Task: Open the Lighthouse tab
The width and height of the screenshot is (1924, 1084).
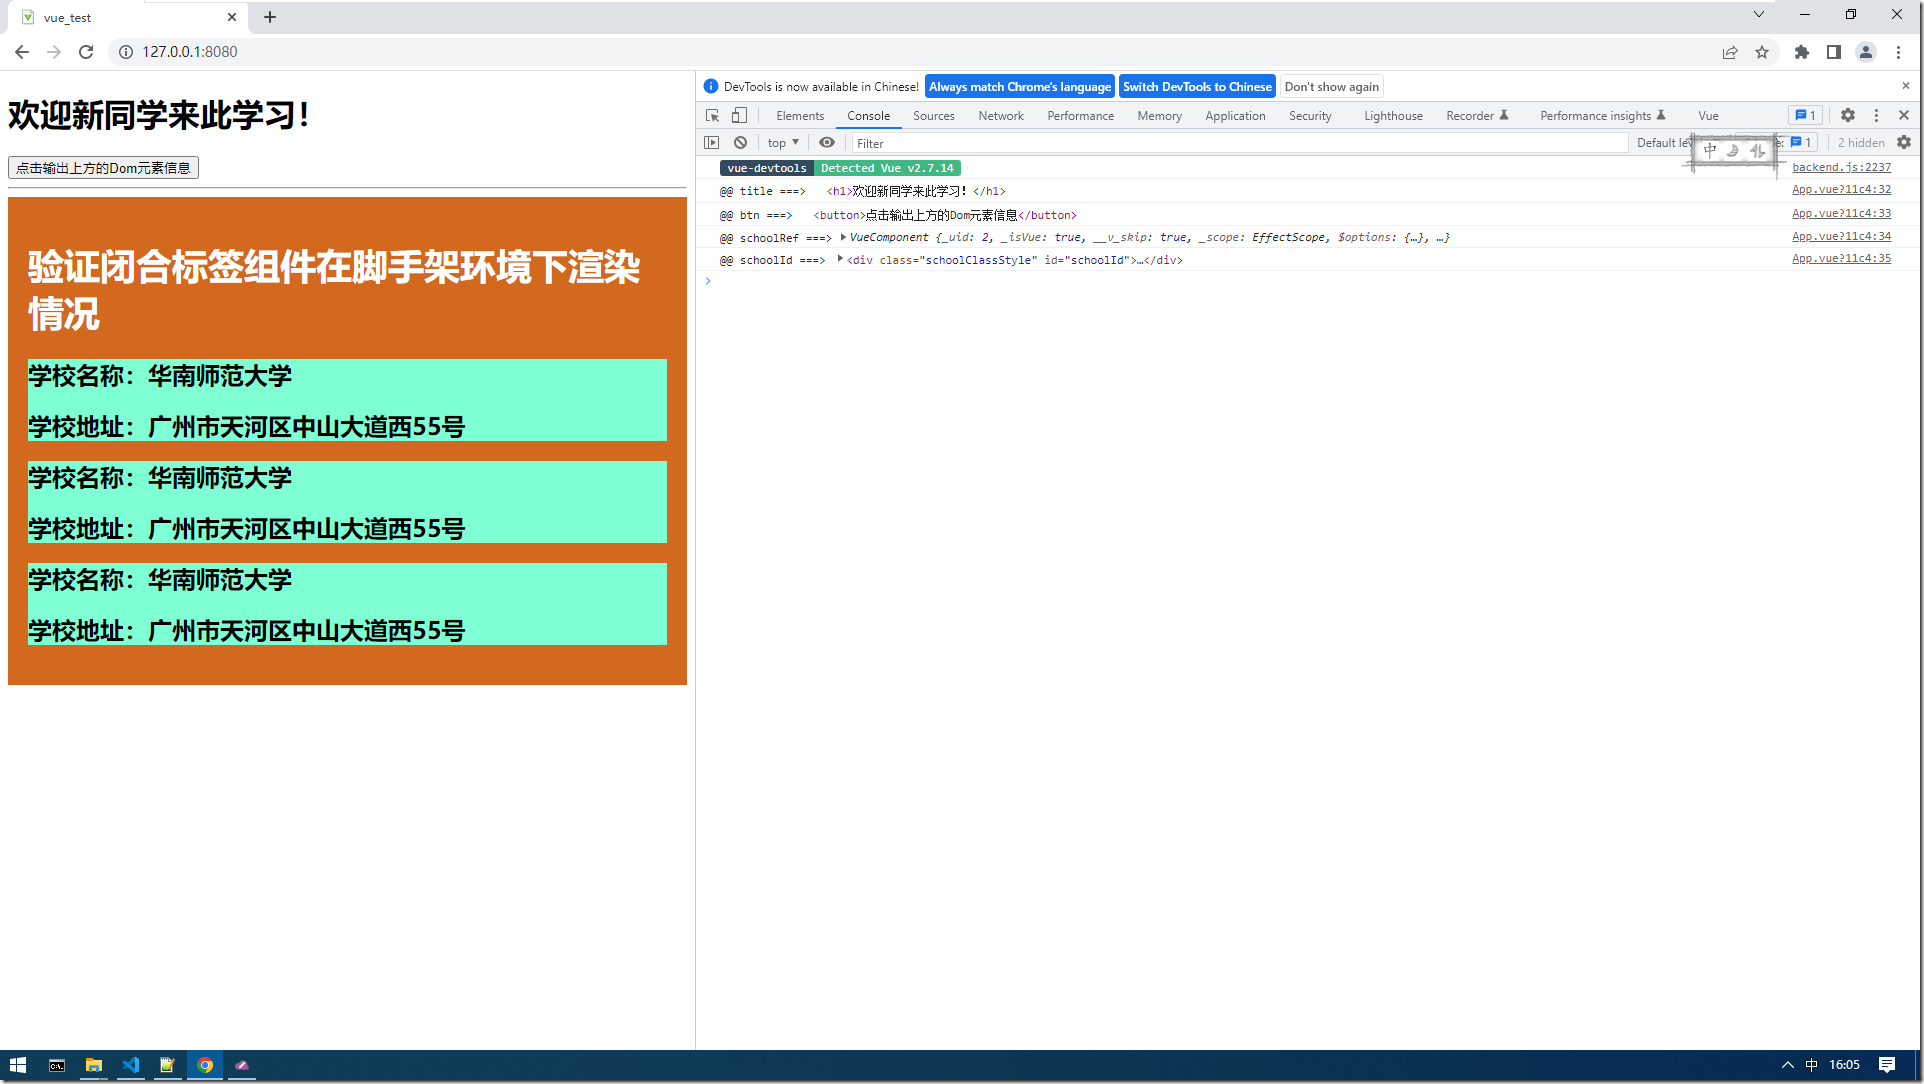Action: (1394, 116)
